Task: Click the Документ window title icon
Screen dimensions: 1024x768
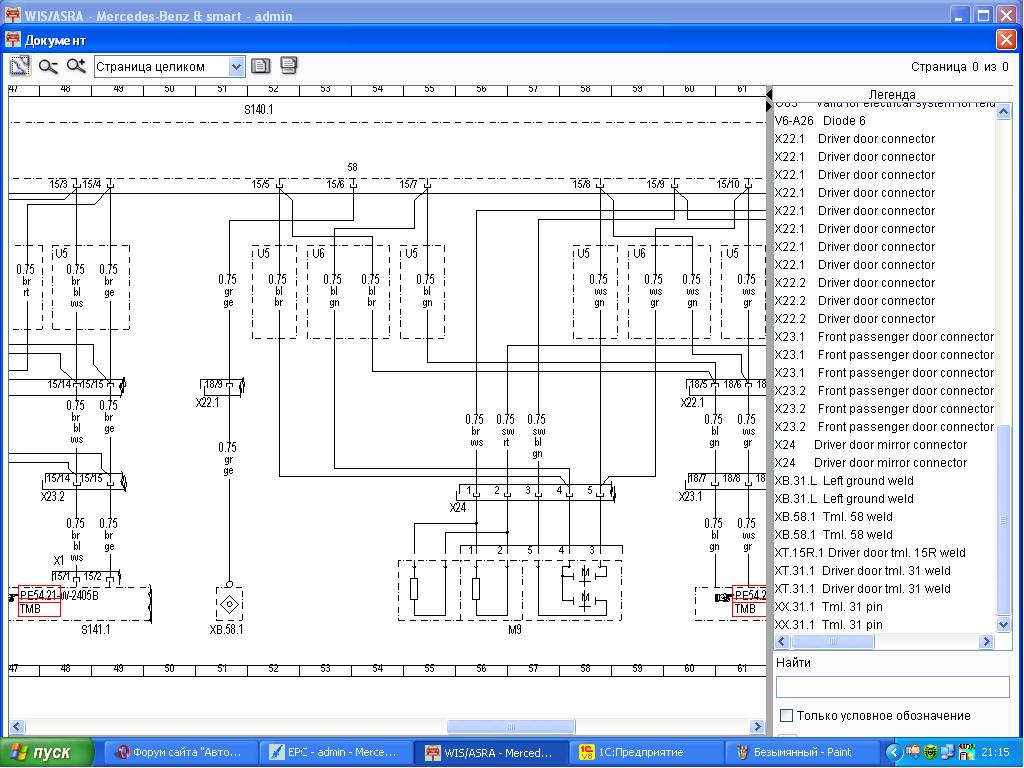Action: pyautogui.click(x=12, y=40)
